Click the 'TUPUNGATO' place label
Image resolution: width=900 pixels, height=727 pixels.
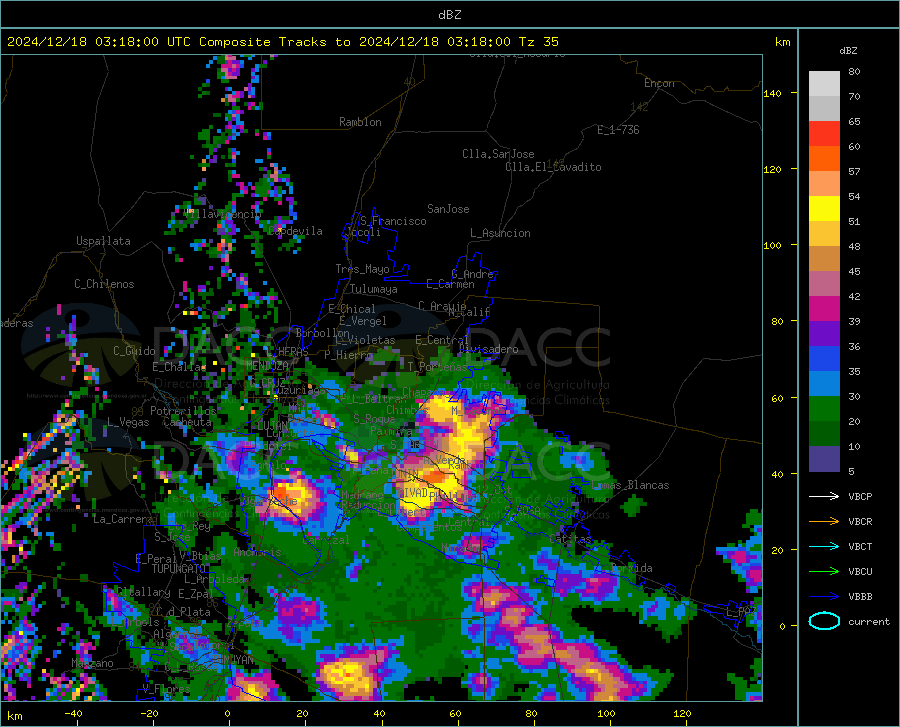coord(179,569)
